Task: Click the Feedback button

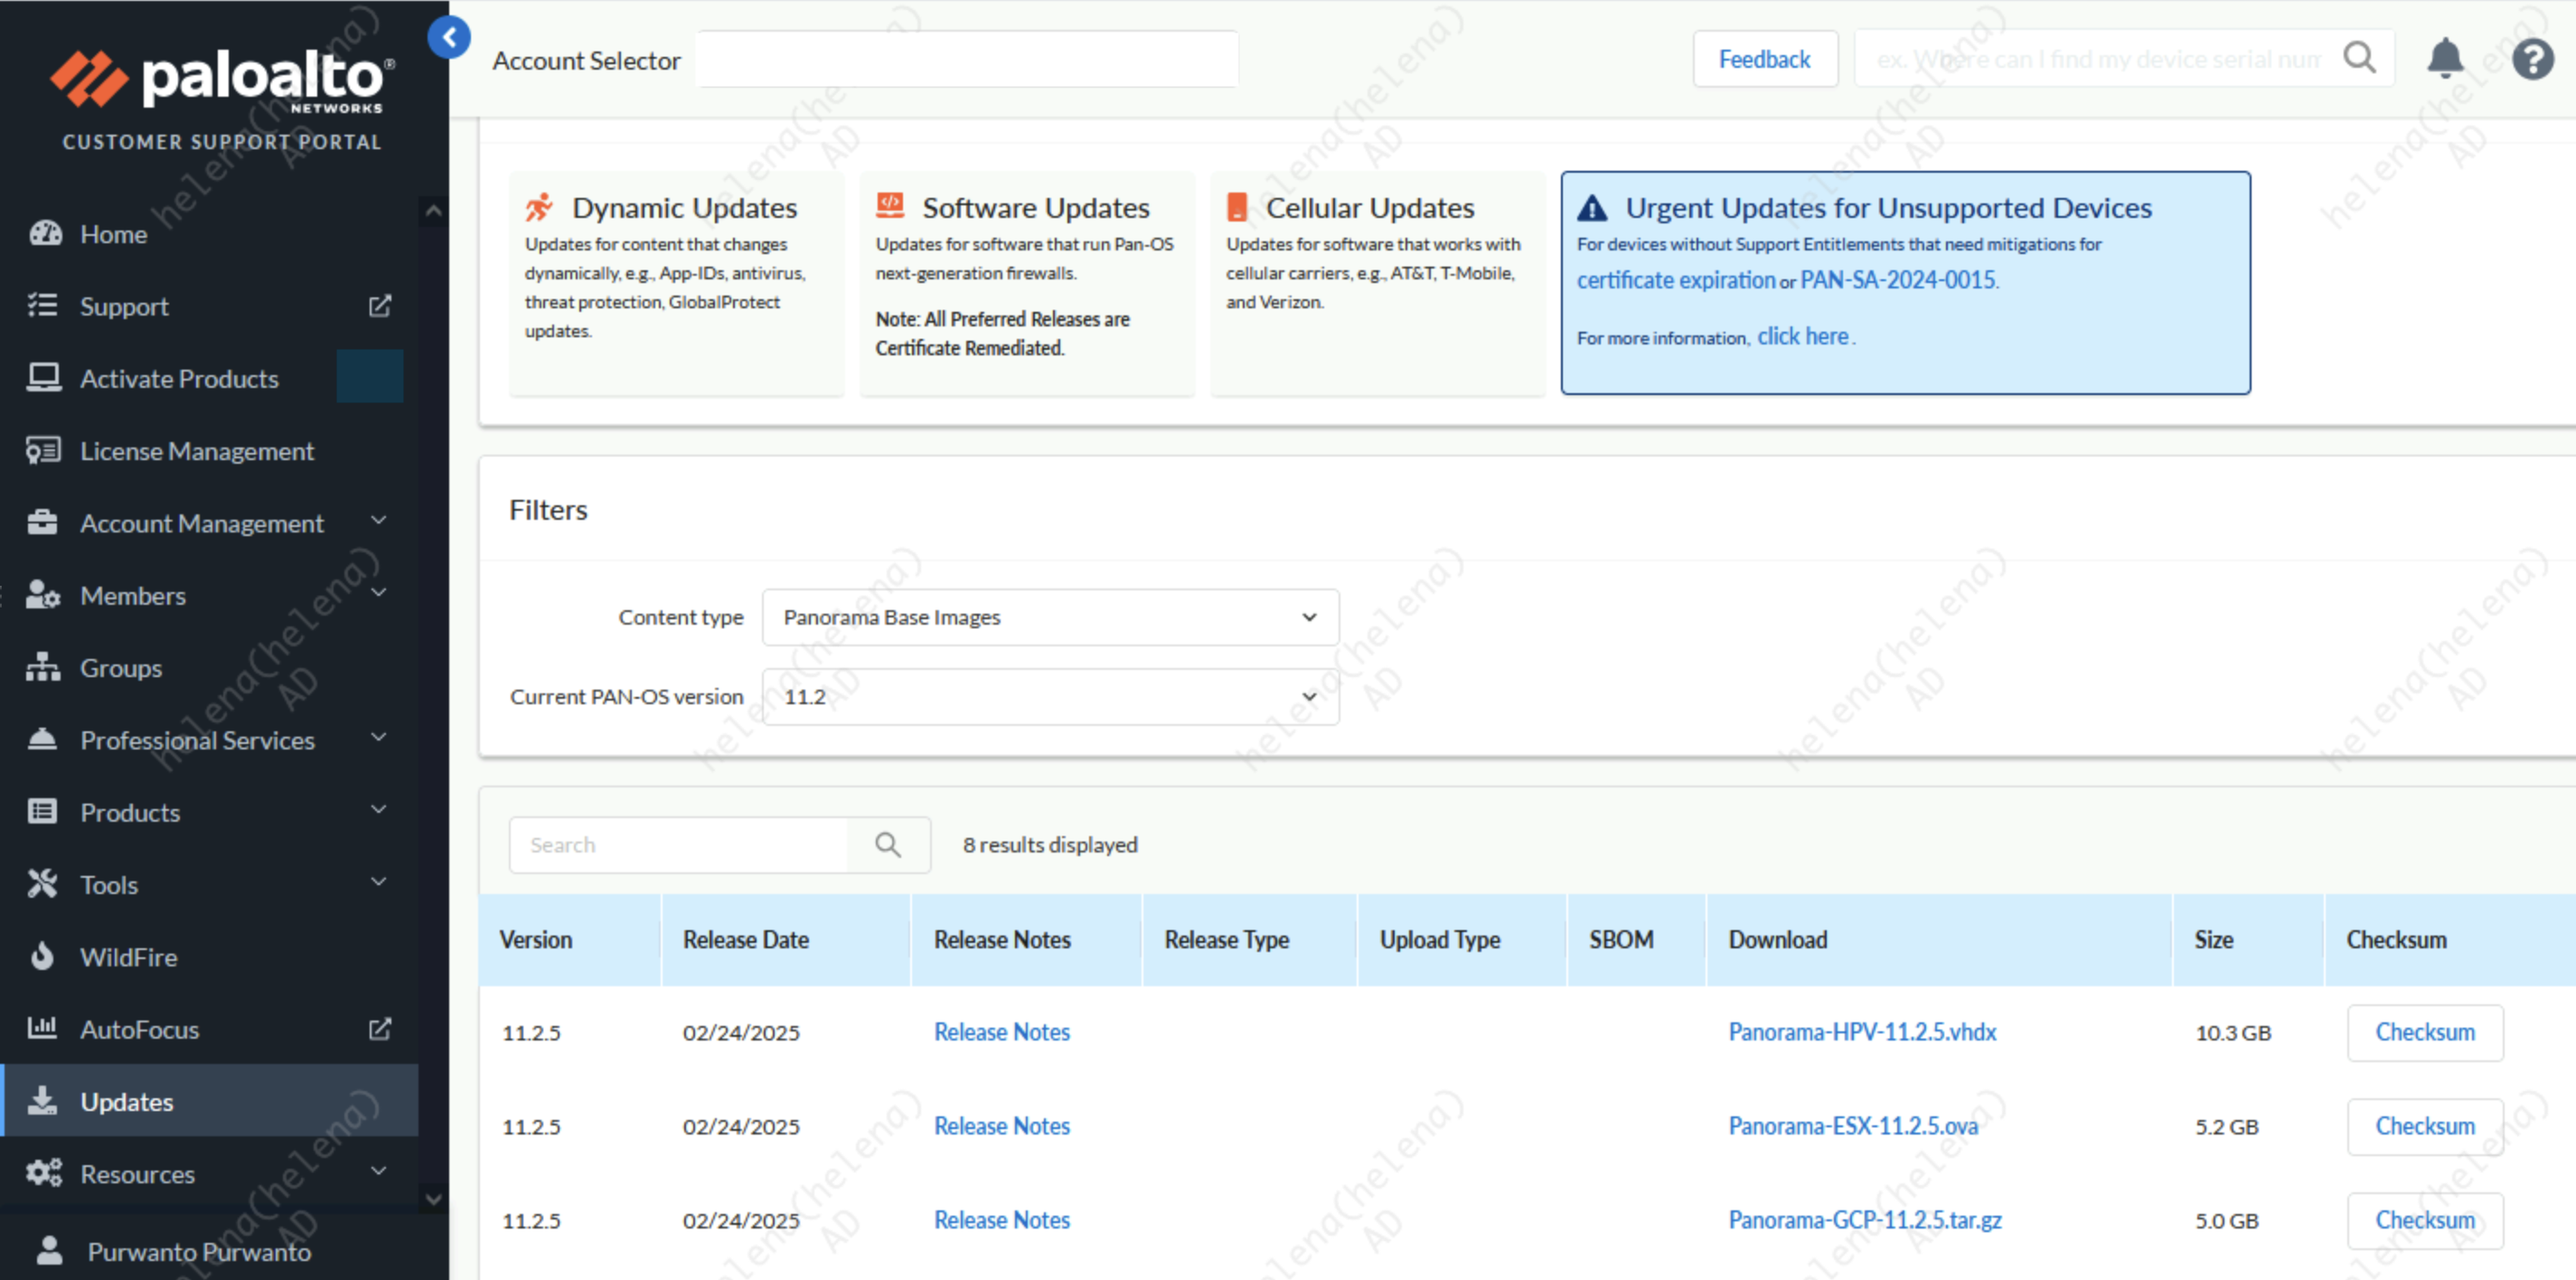Action: click(x=1764, y=59)
